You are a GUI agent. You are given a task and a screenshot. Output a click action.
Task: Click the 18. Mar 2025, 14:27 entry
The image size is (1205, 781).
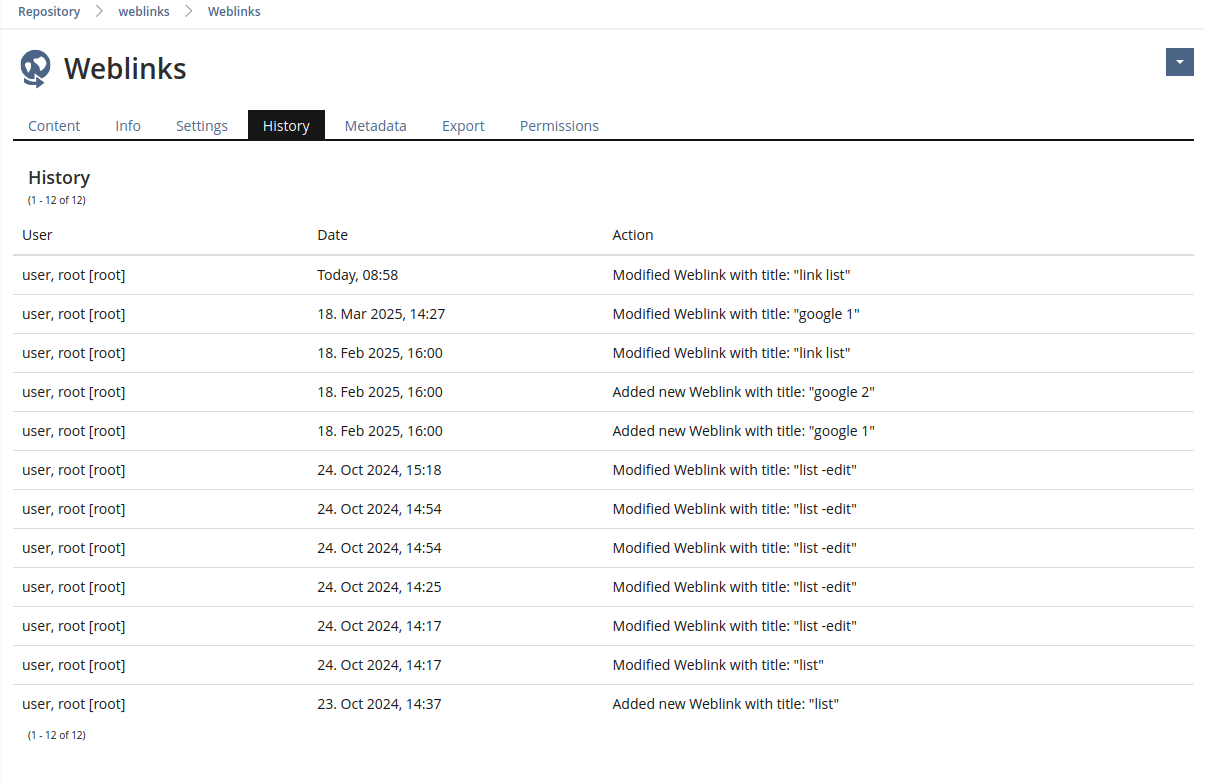pos(381,314)
